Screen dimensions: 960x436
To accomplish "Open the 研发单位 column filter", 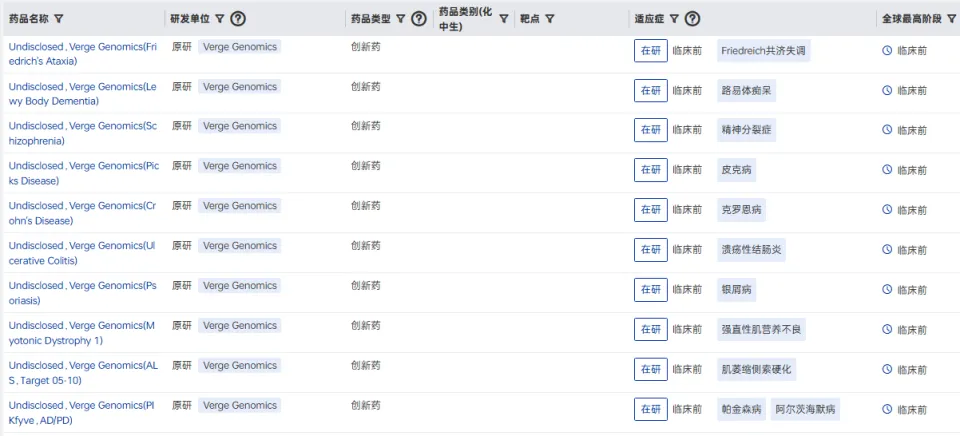I will pos(220,19).
